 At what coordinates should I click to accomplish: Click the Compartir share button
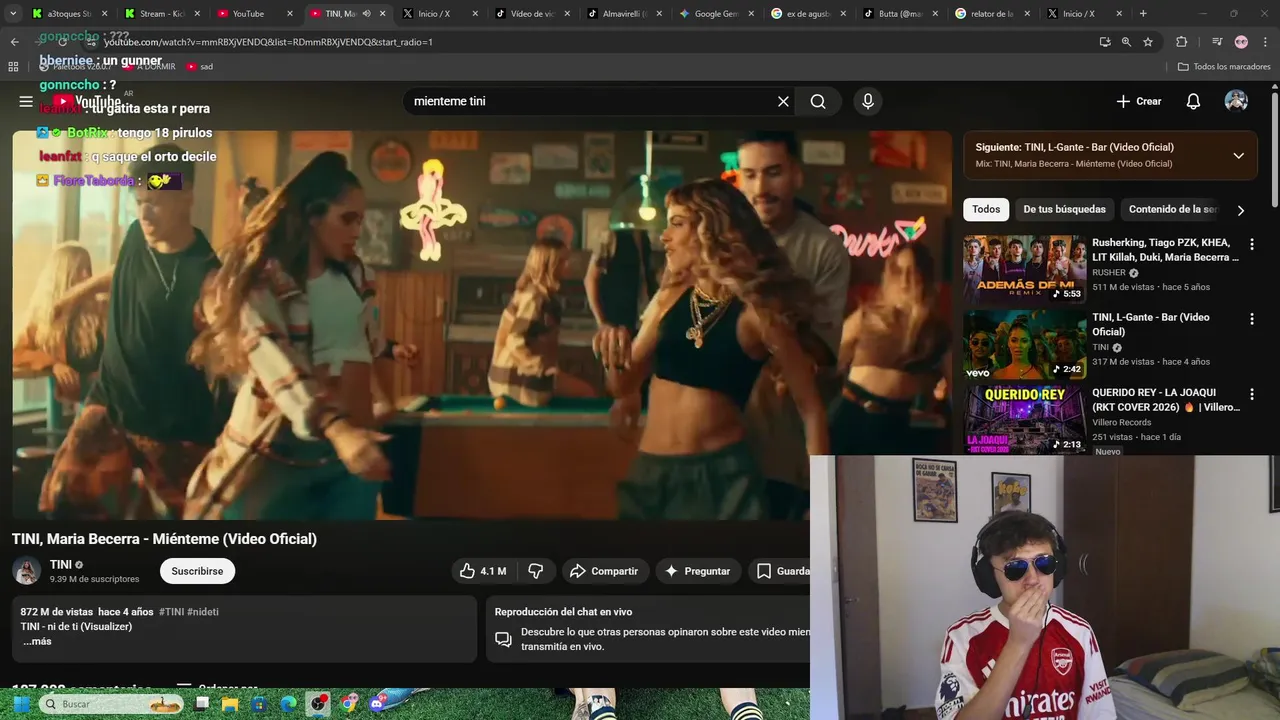pos(604,571)
